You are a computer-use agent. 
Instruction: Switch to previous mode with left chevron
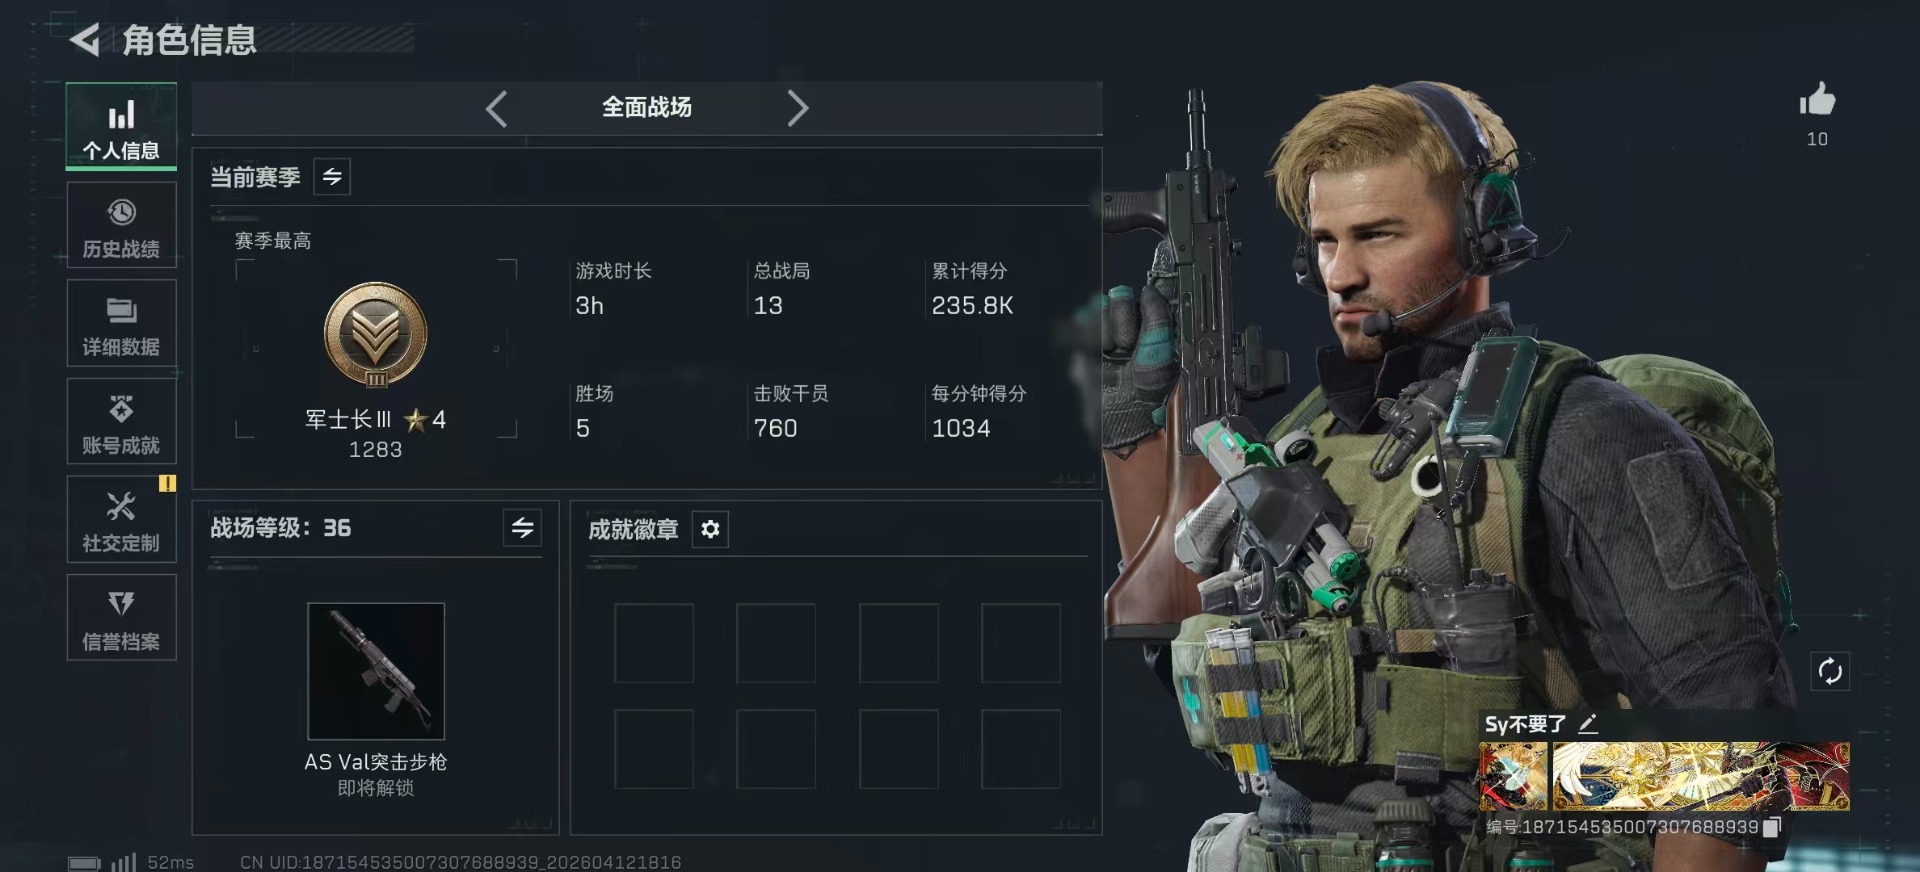497,108
